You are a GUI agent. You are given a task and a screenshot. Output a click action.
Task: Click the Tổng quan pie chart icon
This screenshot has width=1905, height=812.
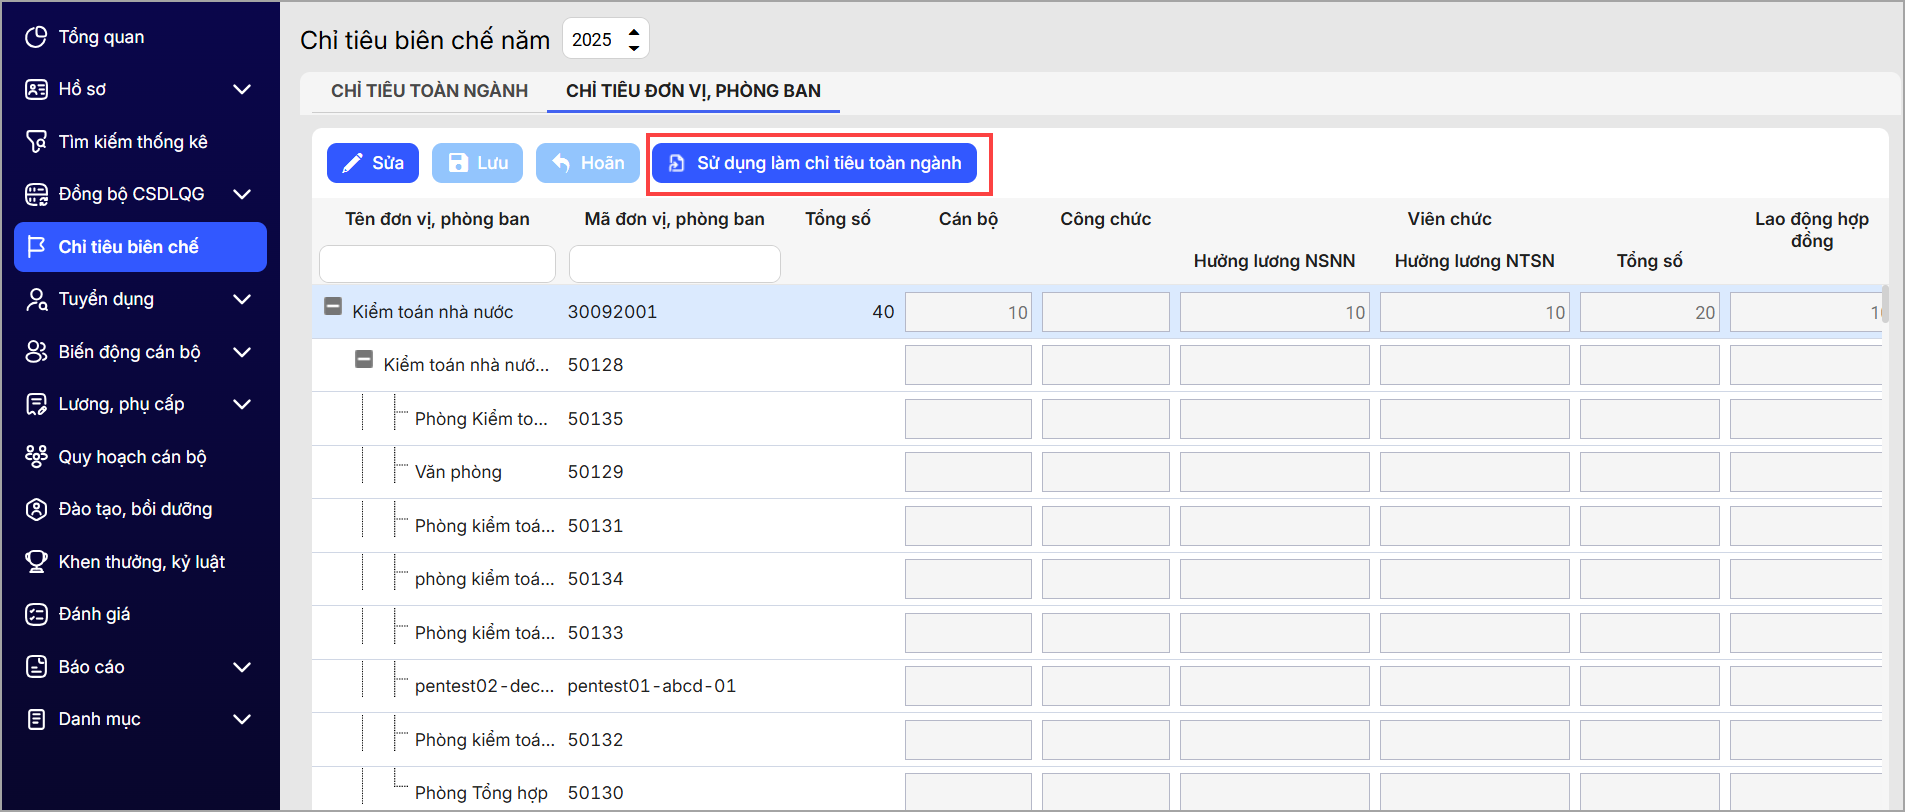(x=36, y=37)
